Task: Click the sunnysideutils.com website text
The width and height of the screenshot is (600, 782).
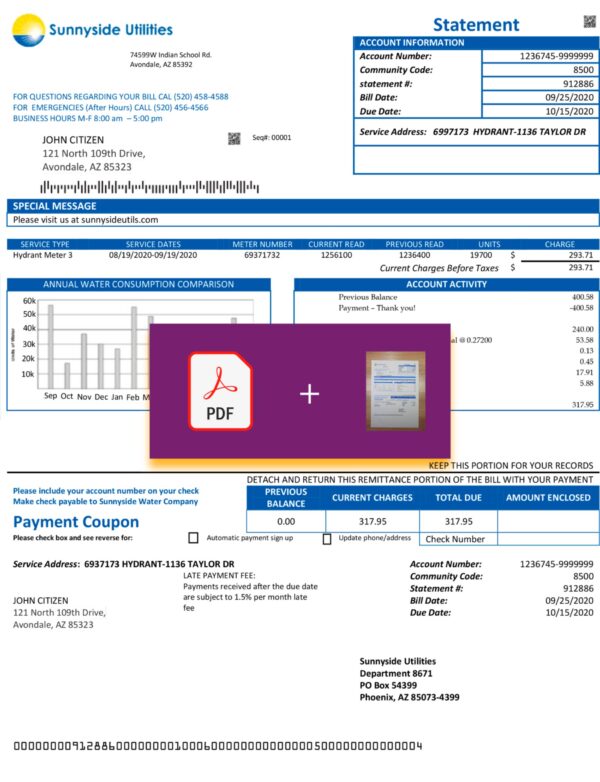Action: pos(114,220)
